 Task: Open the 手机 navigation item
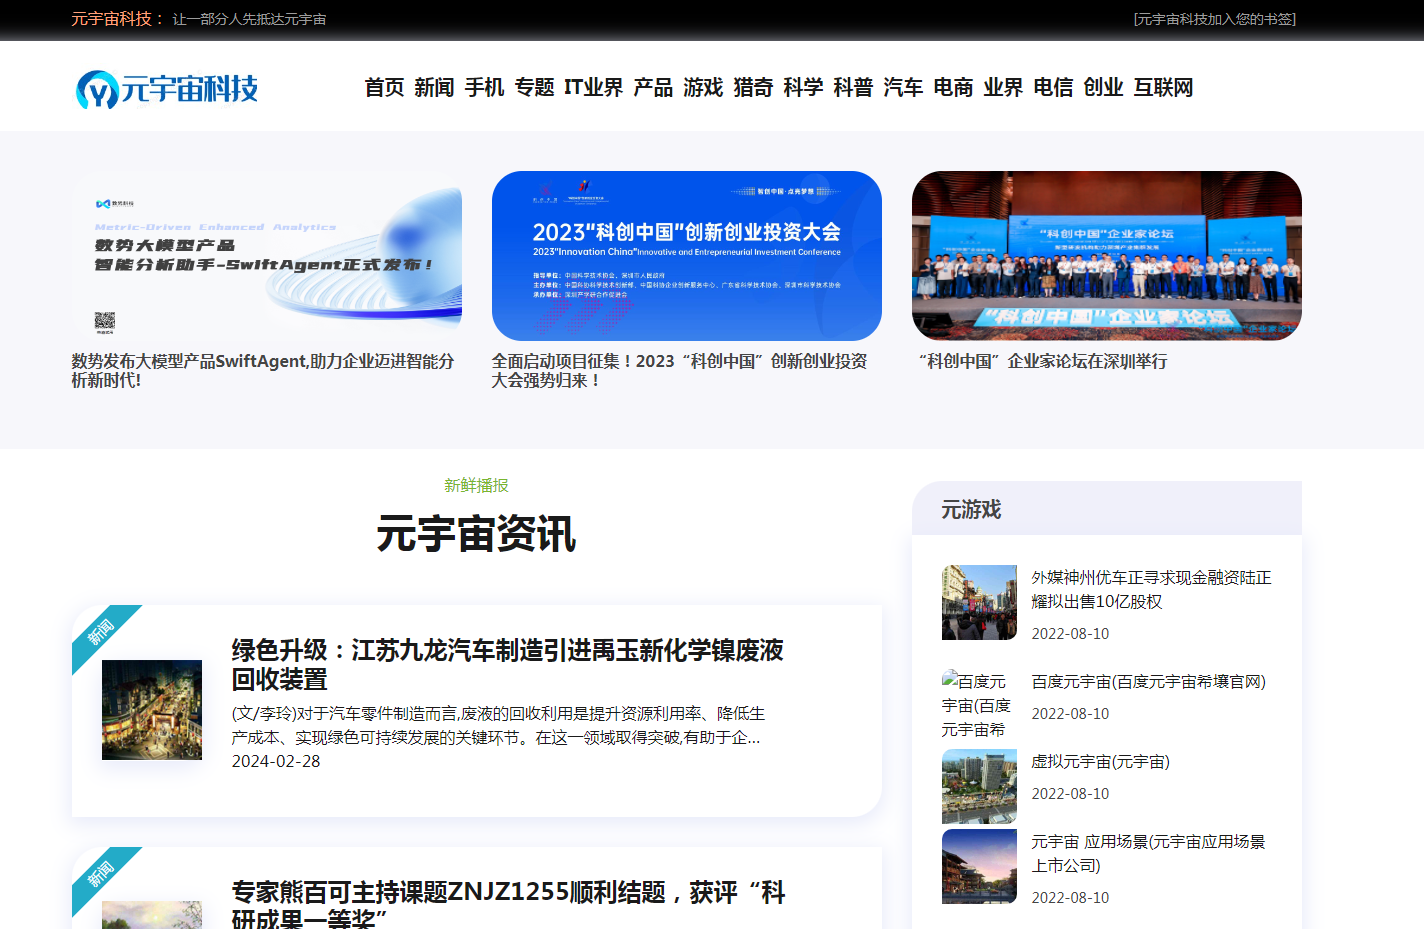point(484,88)
